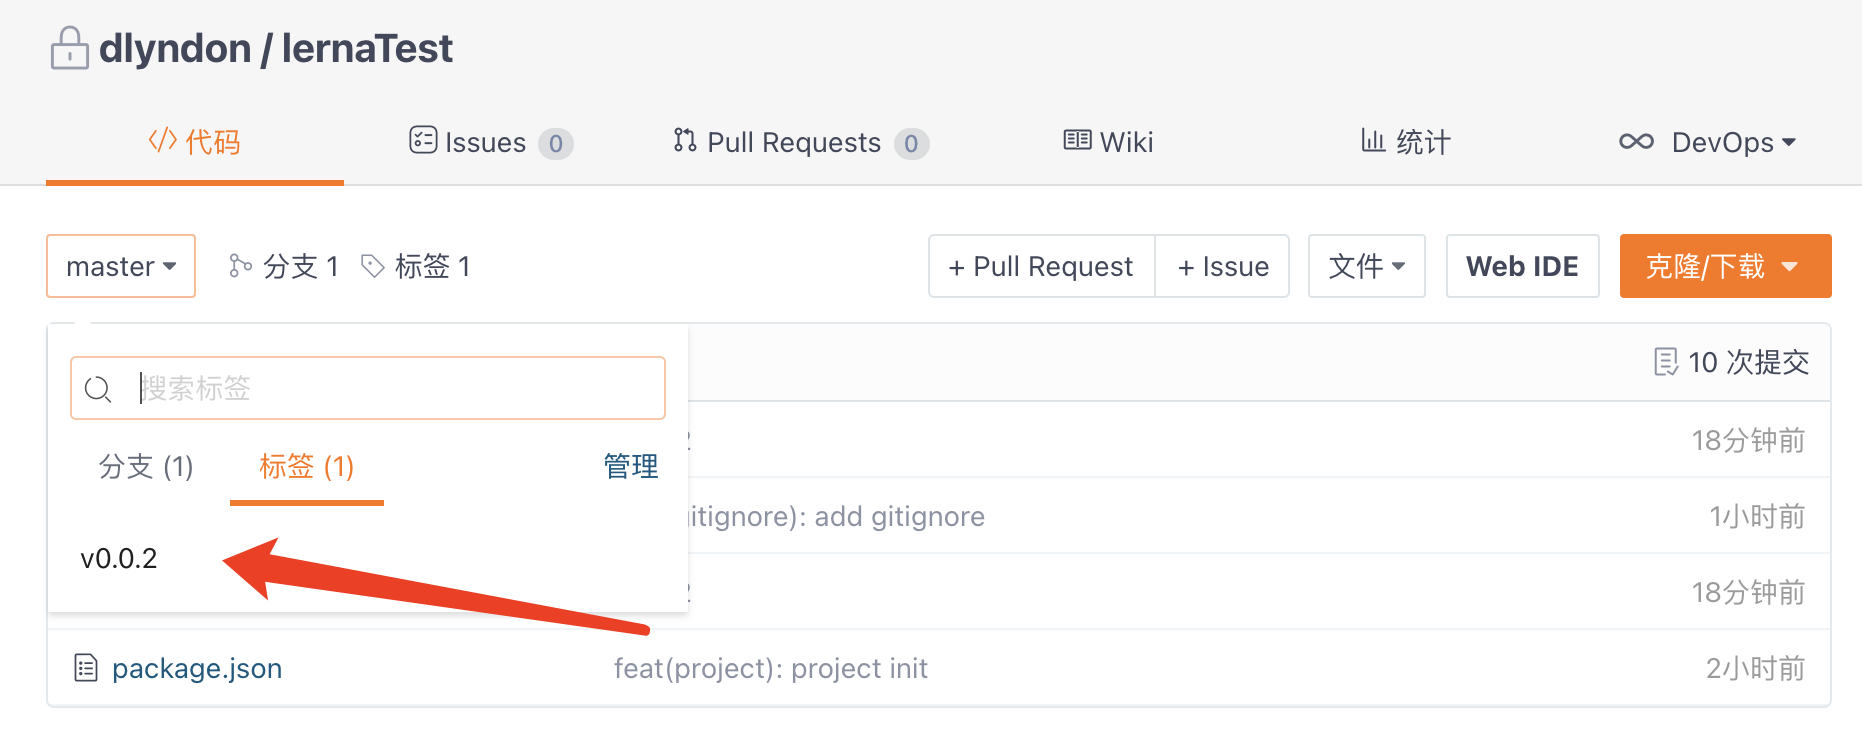Click the commits document icon
The image size is (1862, 736).
(1665, 361)
